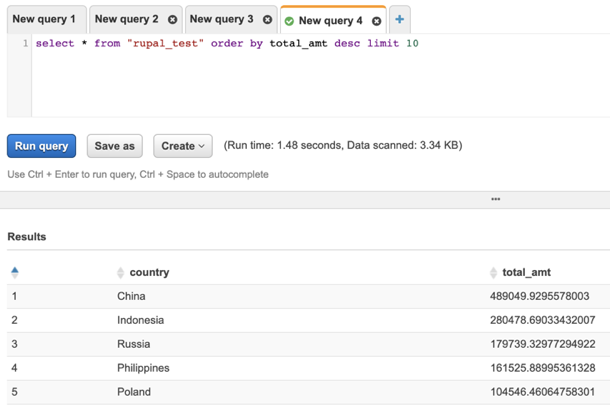Screen dimensions: 610x409
Task: Click the total_amt keyword in the query
Action: pyautogui.click(x=298, y=43)
